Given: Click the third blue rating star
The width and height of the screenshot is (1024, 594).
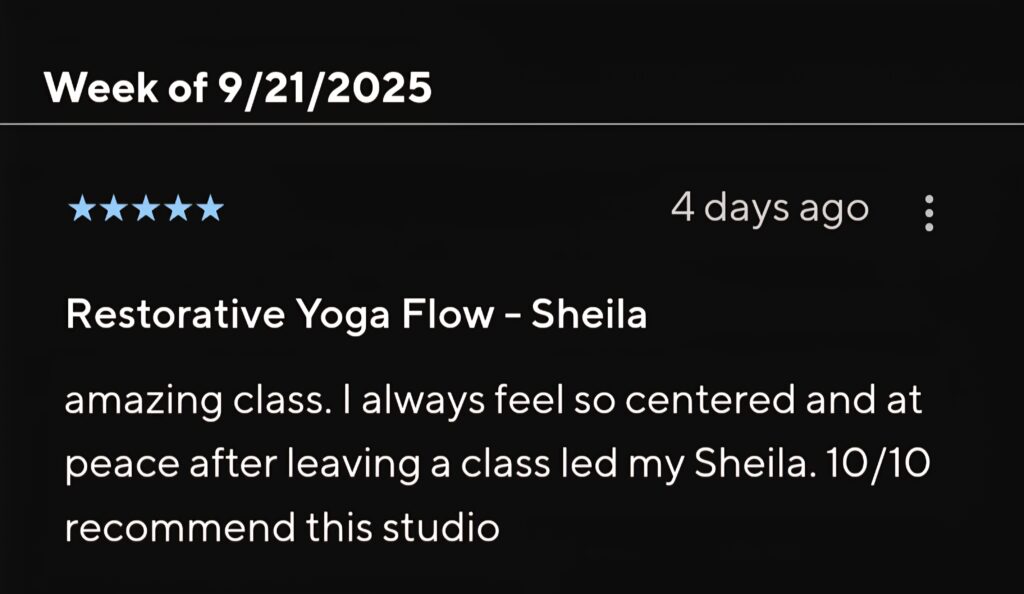Looking at the screenshot, I should coord(144,209).
